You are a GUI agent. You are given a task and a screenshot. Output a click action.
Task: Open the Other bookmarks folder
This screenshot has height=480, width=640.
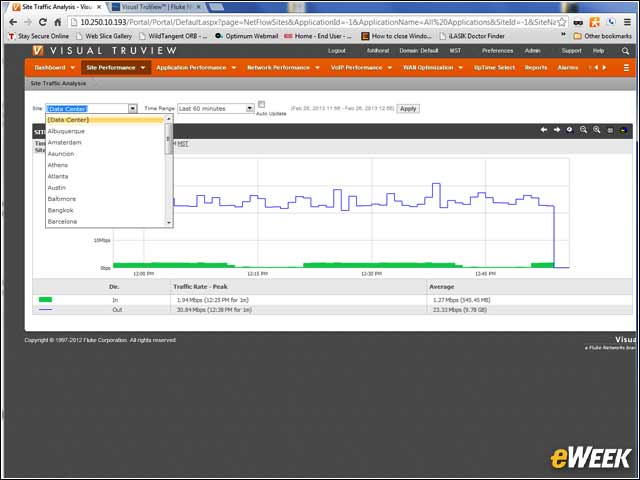[603, 36]
